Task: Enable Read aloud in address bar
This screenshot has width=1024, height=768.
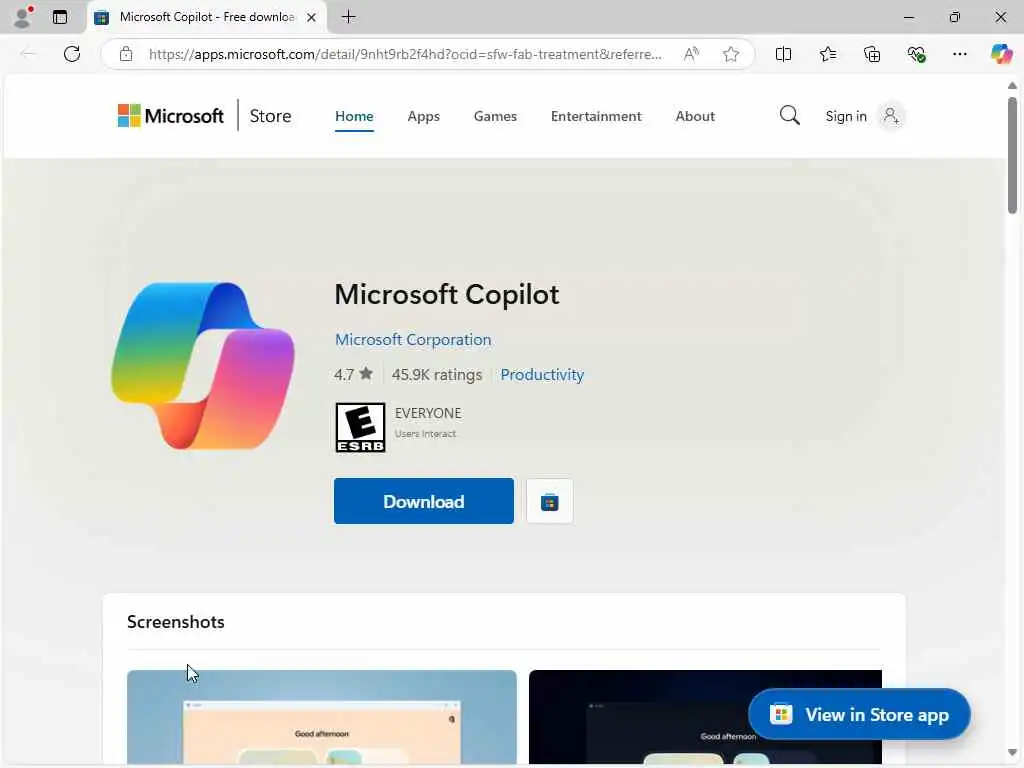Action: coord(691,54)
